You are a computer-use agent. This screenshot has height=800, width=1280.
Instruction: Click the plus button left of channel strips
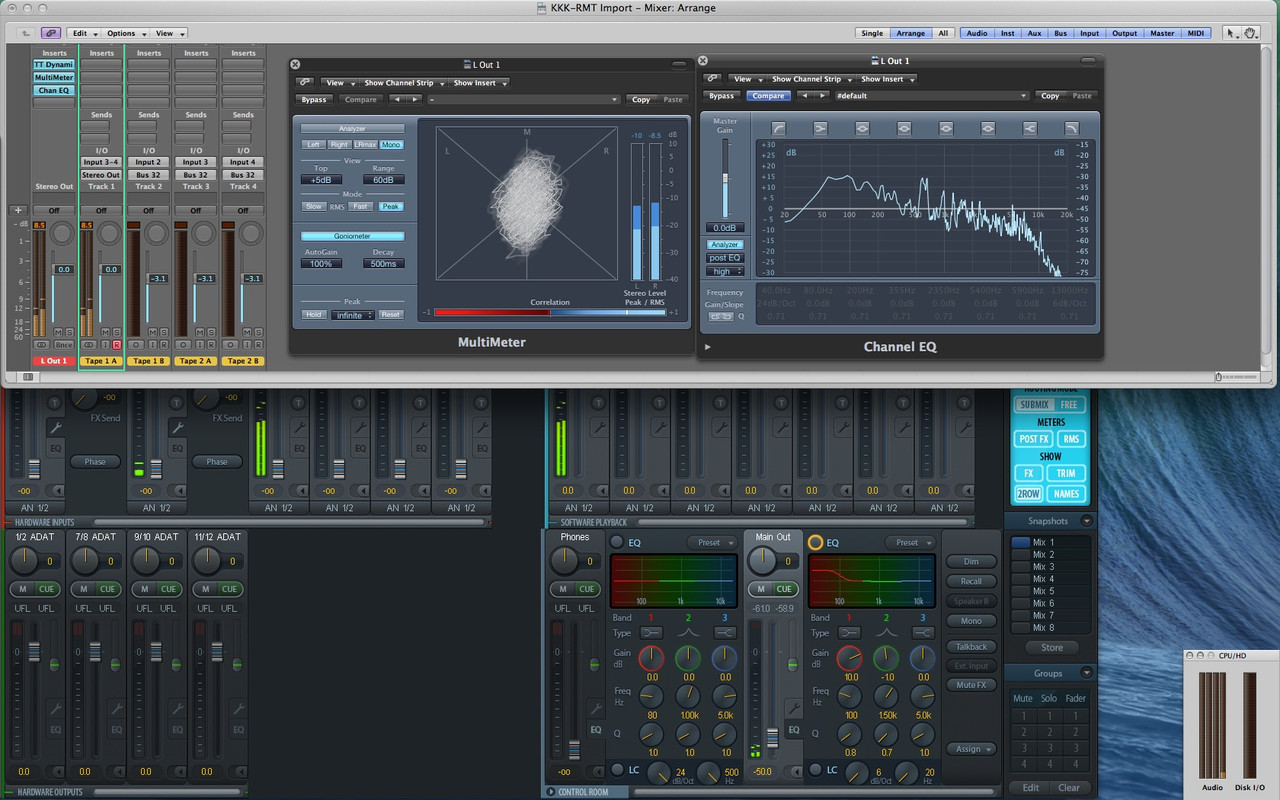(x=17, y=210)
